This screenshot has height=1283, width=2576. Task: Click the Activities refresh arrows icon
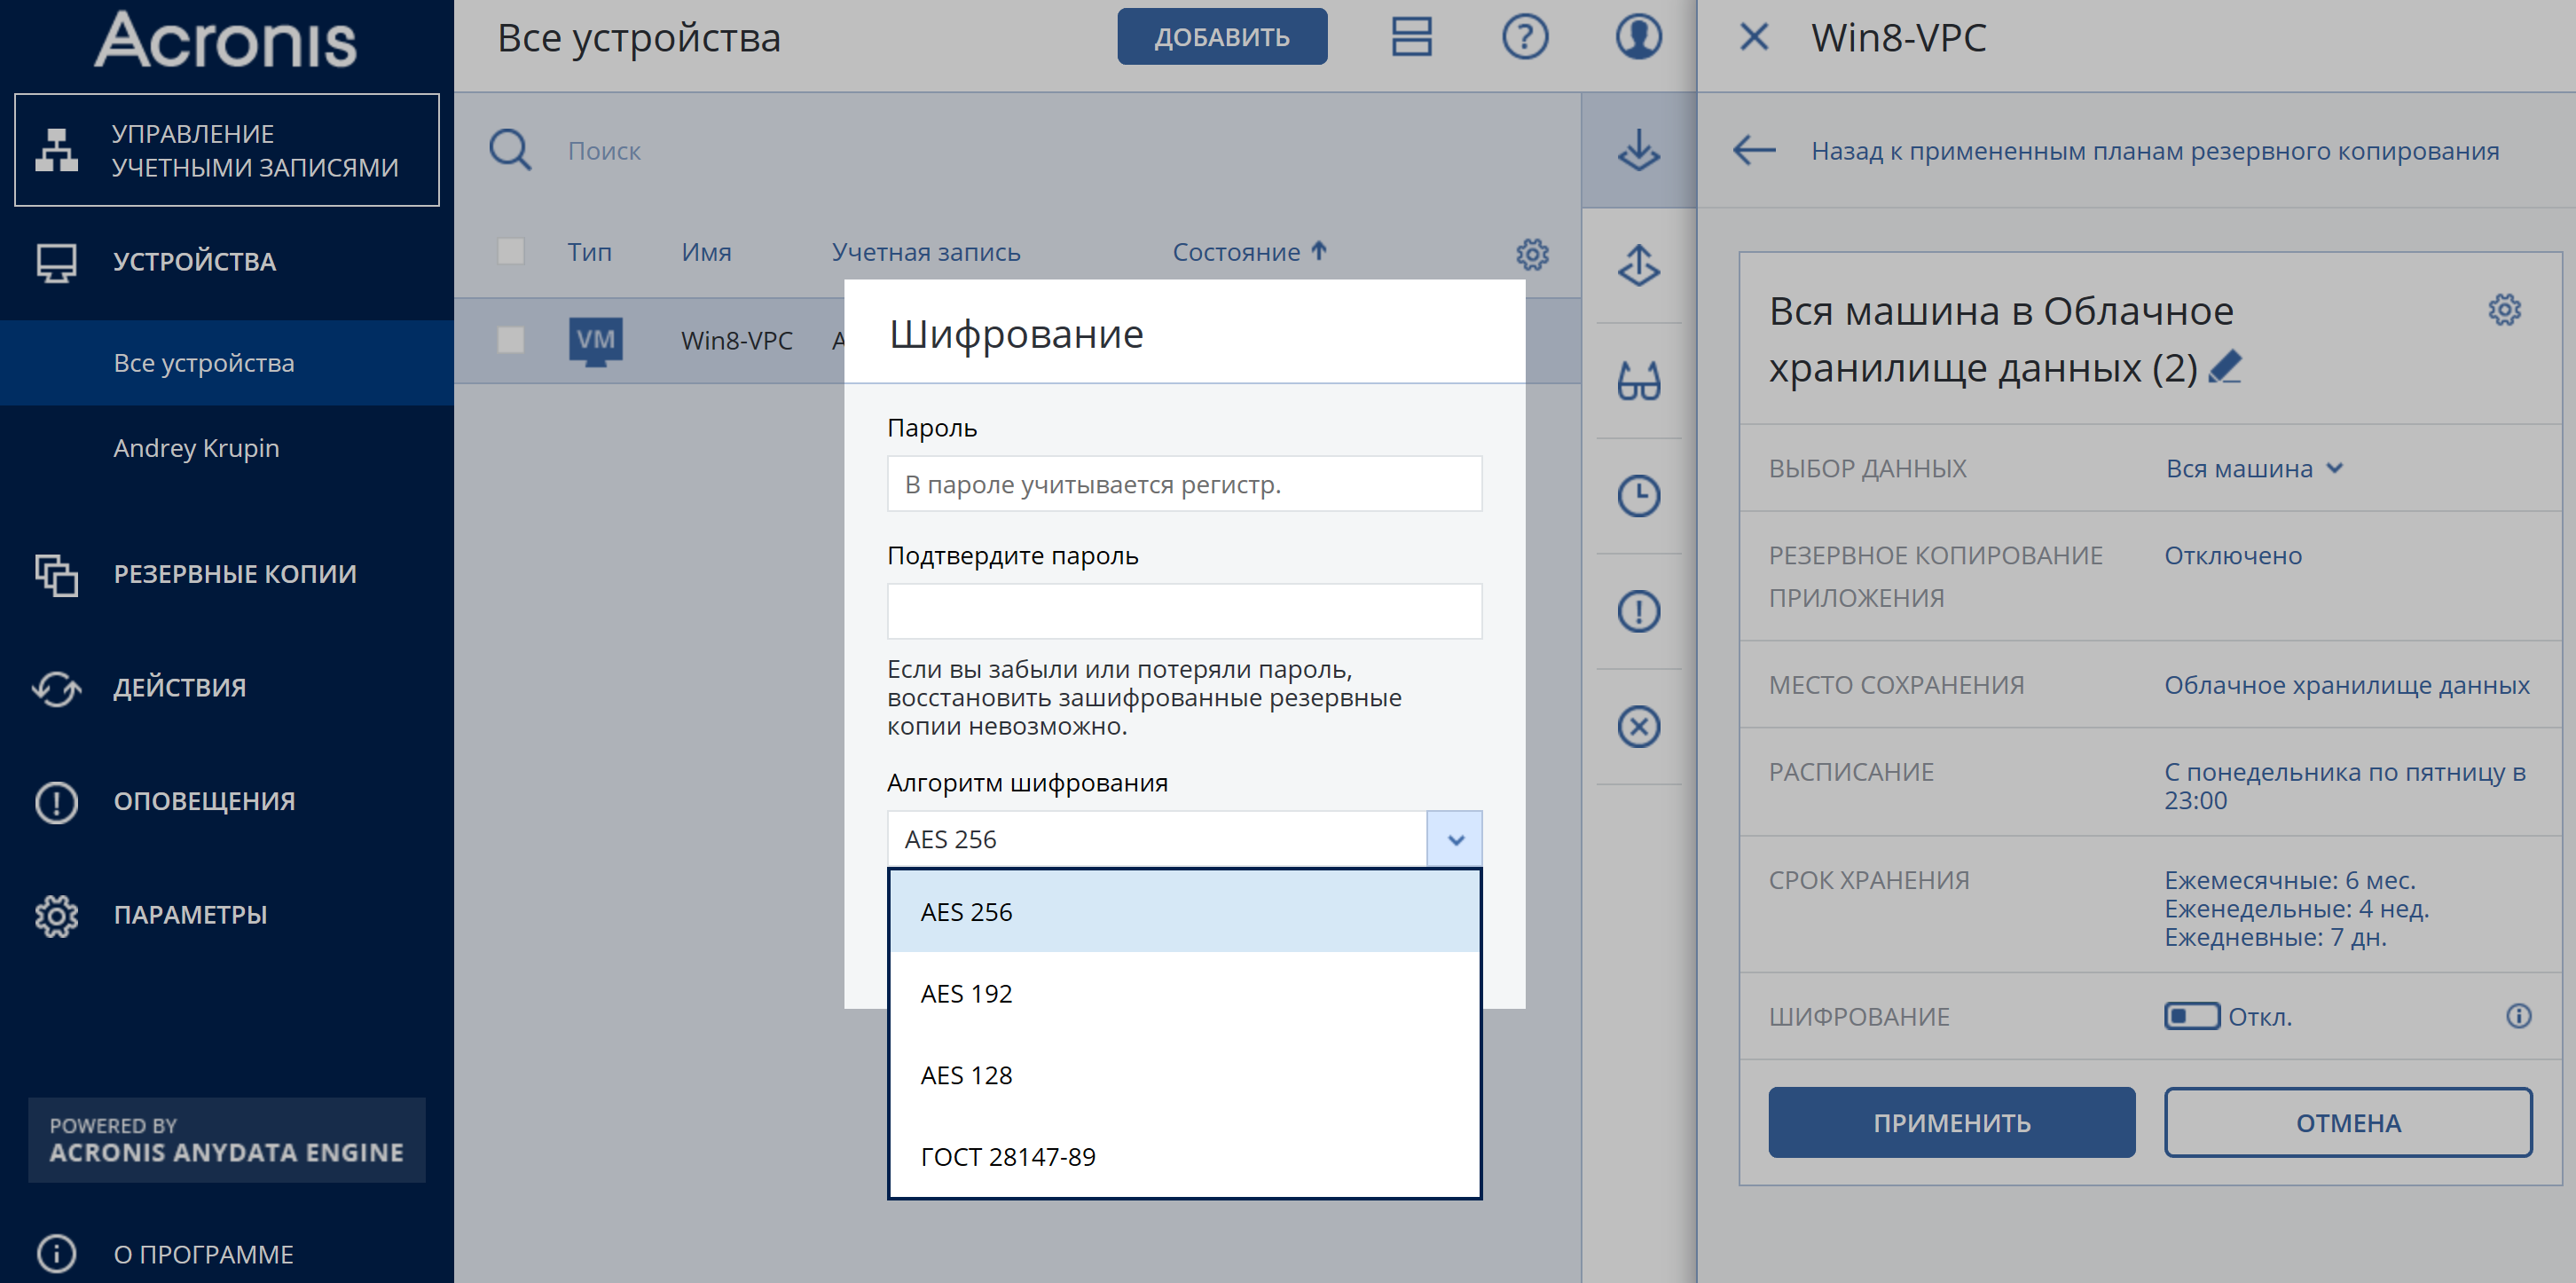coord(56,688)
